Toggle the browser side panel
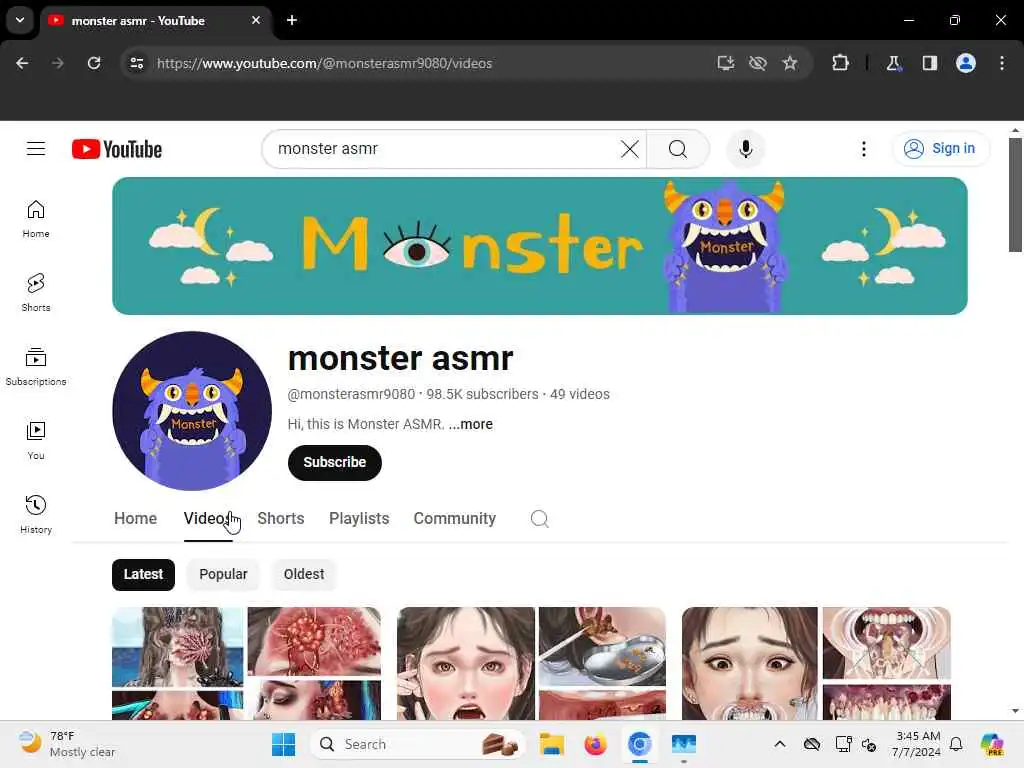The height and width of the screenshot is (768, 1024). pos(930,63)
